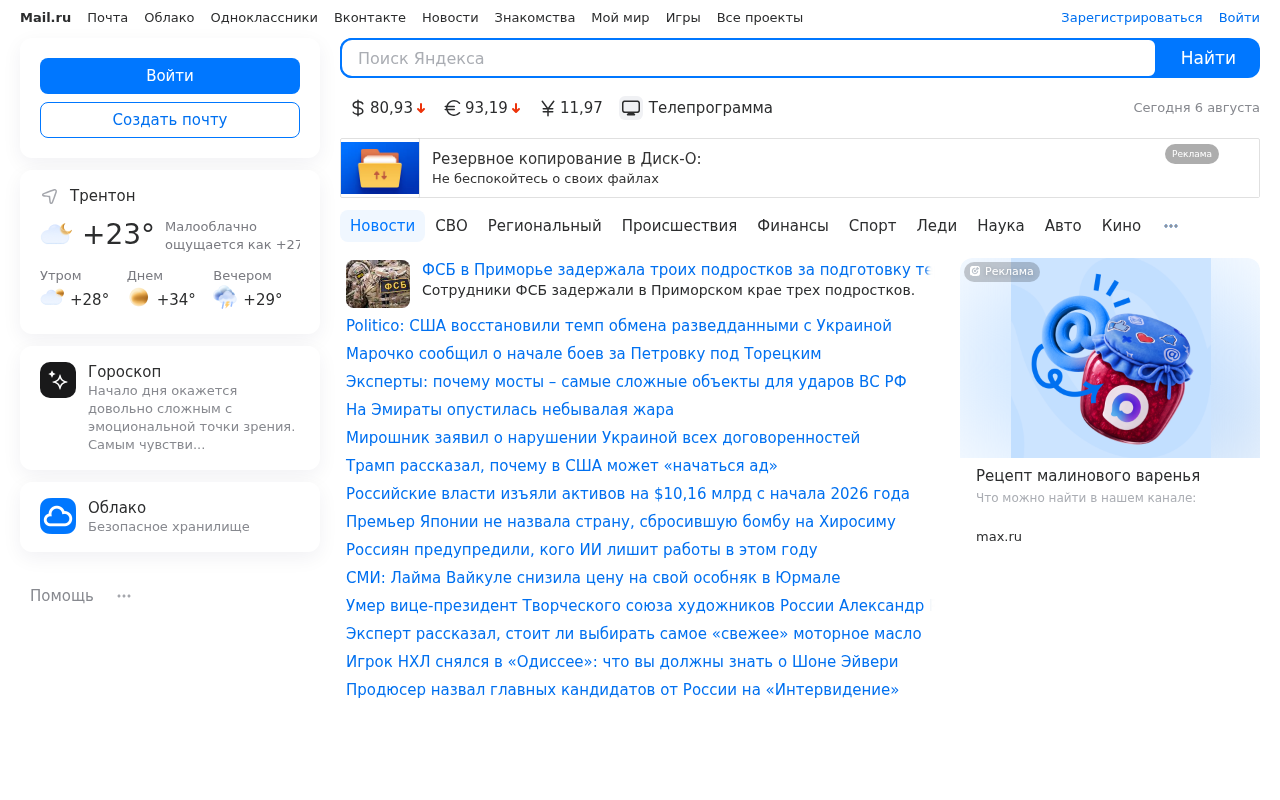Click the daytime sun icon near +34°
1280x800 pixels.
[x=139, y=298]
